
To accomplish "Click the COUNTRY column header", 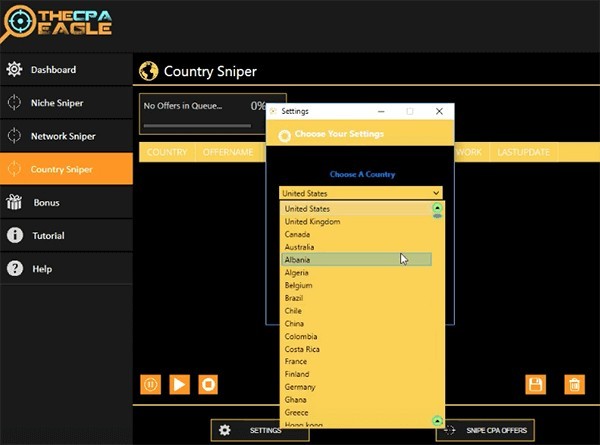I will click(x=167, y=152).
